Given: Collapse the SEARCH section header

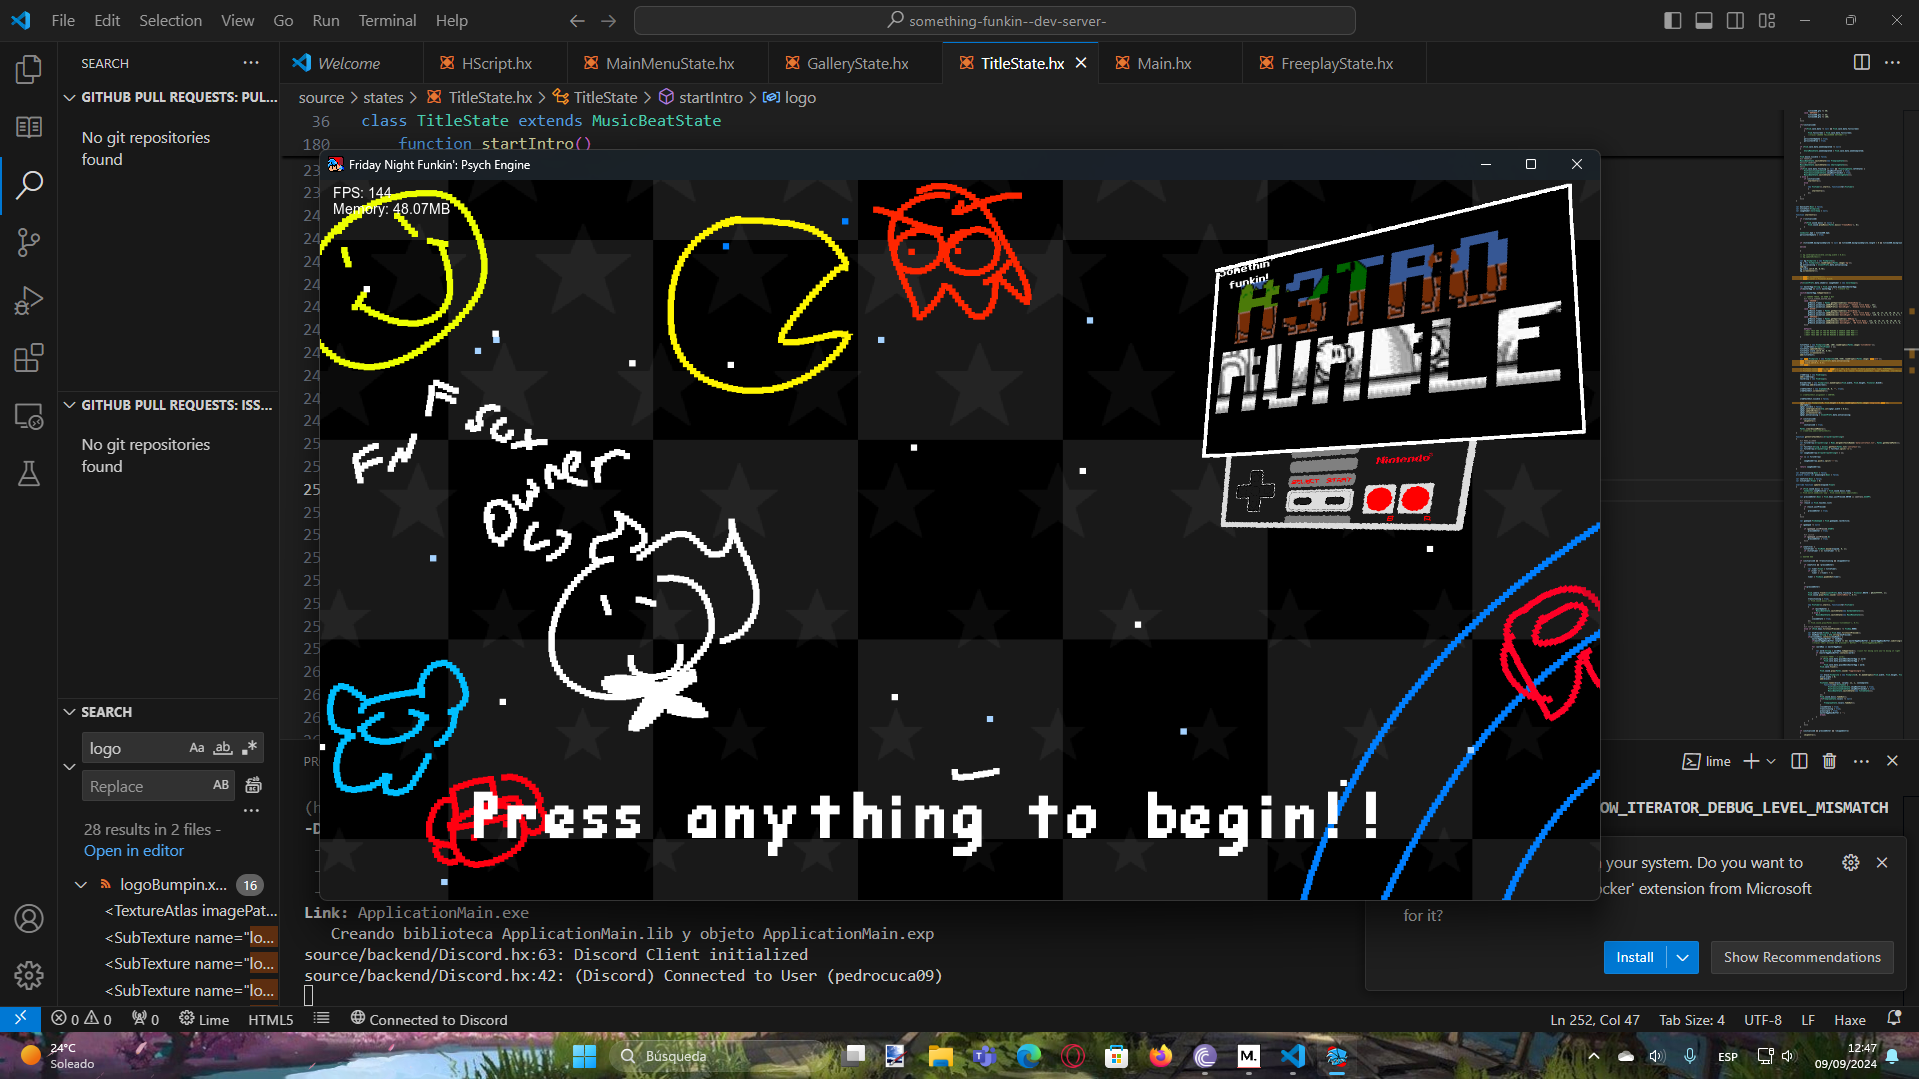Looking at the screenshot, I should (x=168, y=712).
